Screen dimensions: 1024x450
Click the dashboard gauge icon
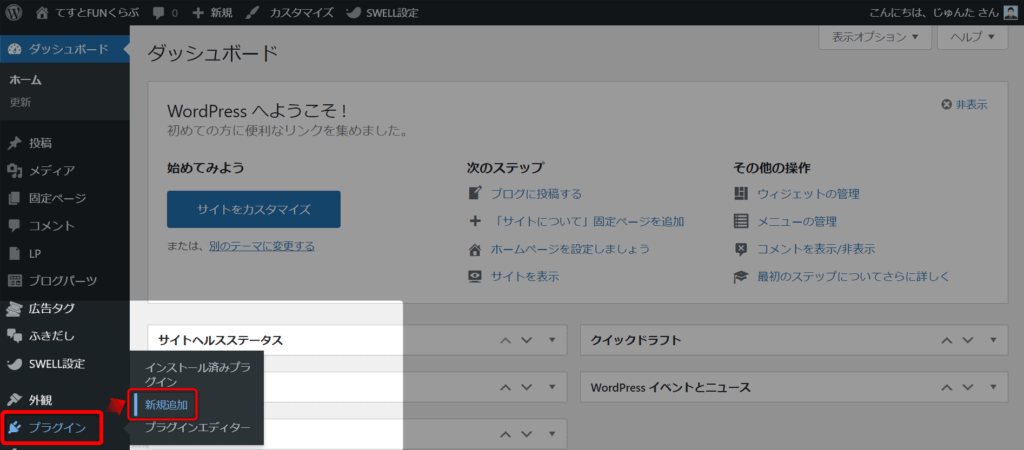(x=14, y=50)
